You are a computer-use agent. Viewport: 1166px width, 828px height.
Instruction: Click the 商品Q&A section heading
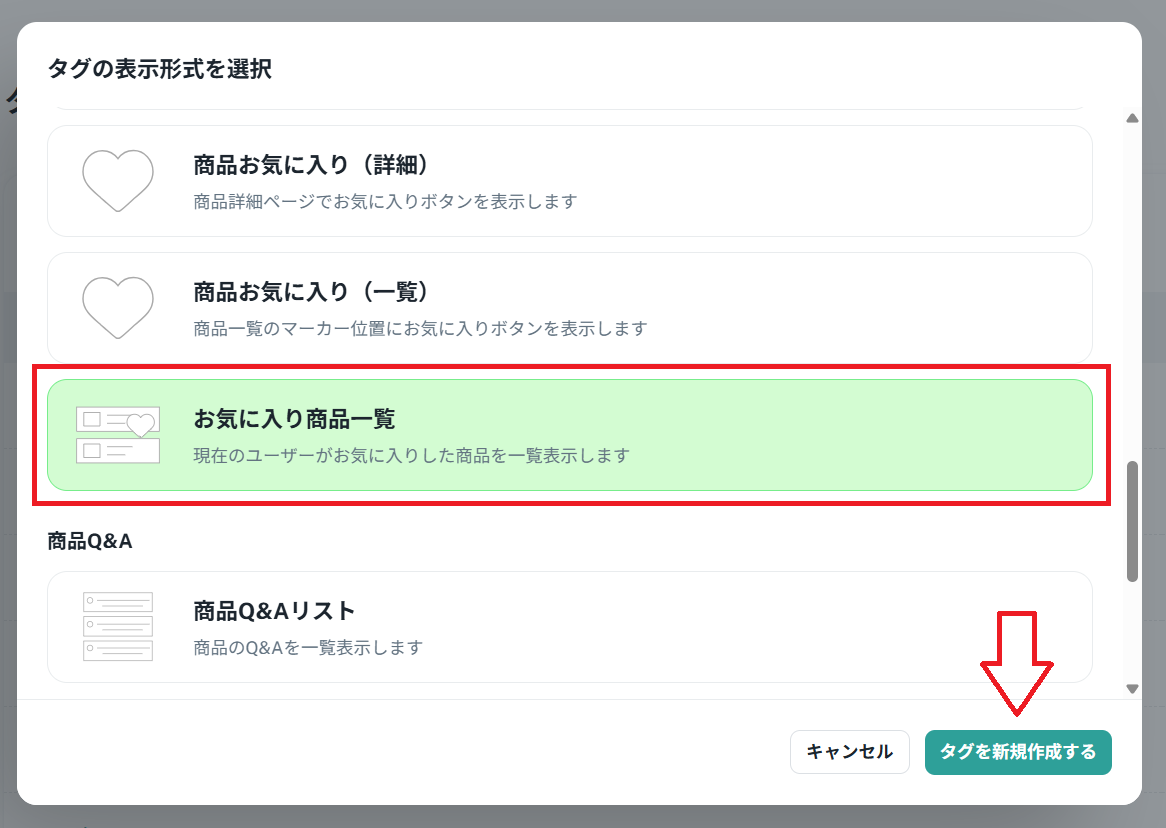(x=90, y=541)
